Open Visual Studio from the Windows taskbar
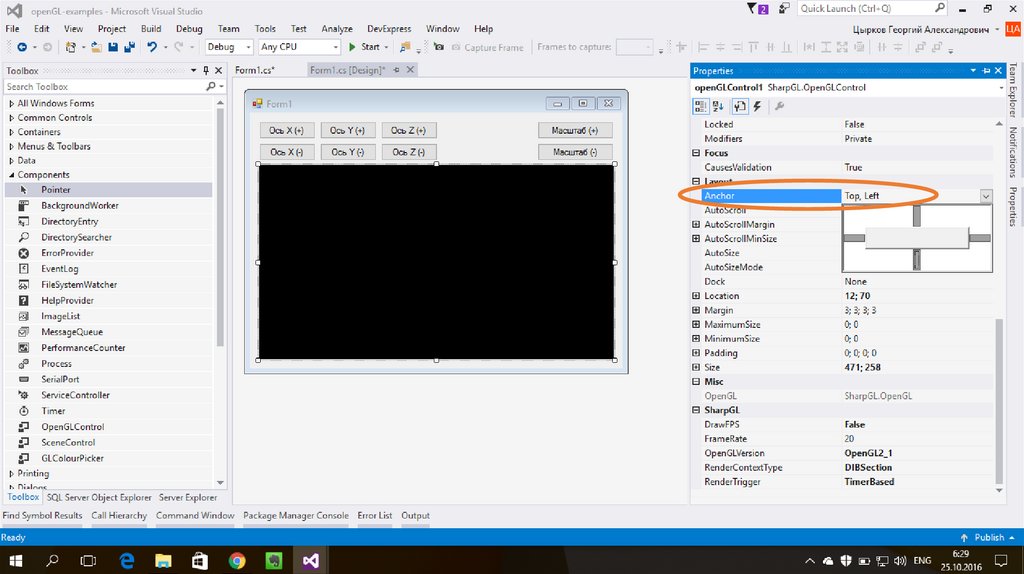Image resolution: width=1024 pixels, height=574 pixels. pyautogui.click(x=311, y=560)
